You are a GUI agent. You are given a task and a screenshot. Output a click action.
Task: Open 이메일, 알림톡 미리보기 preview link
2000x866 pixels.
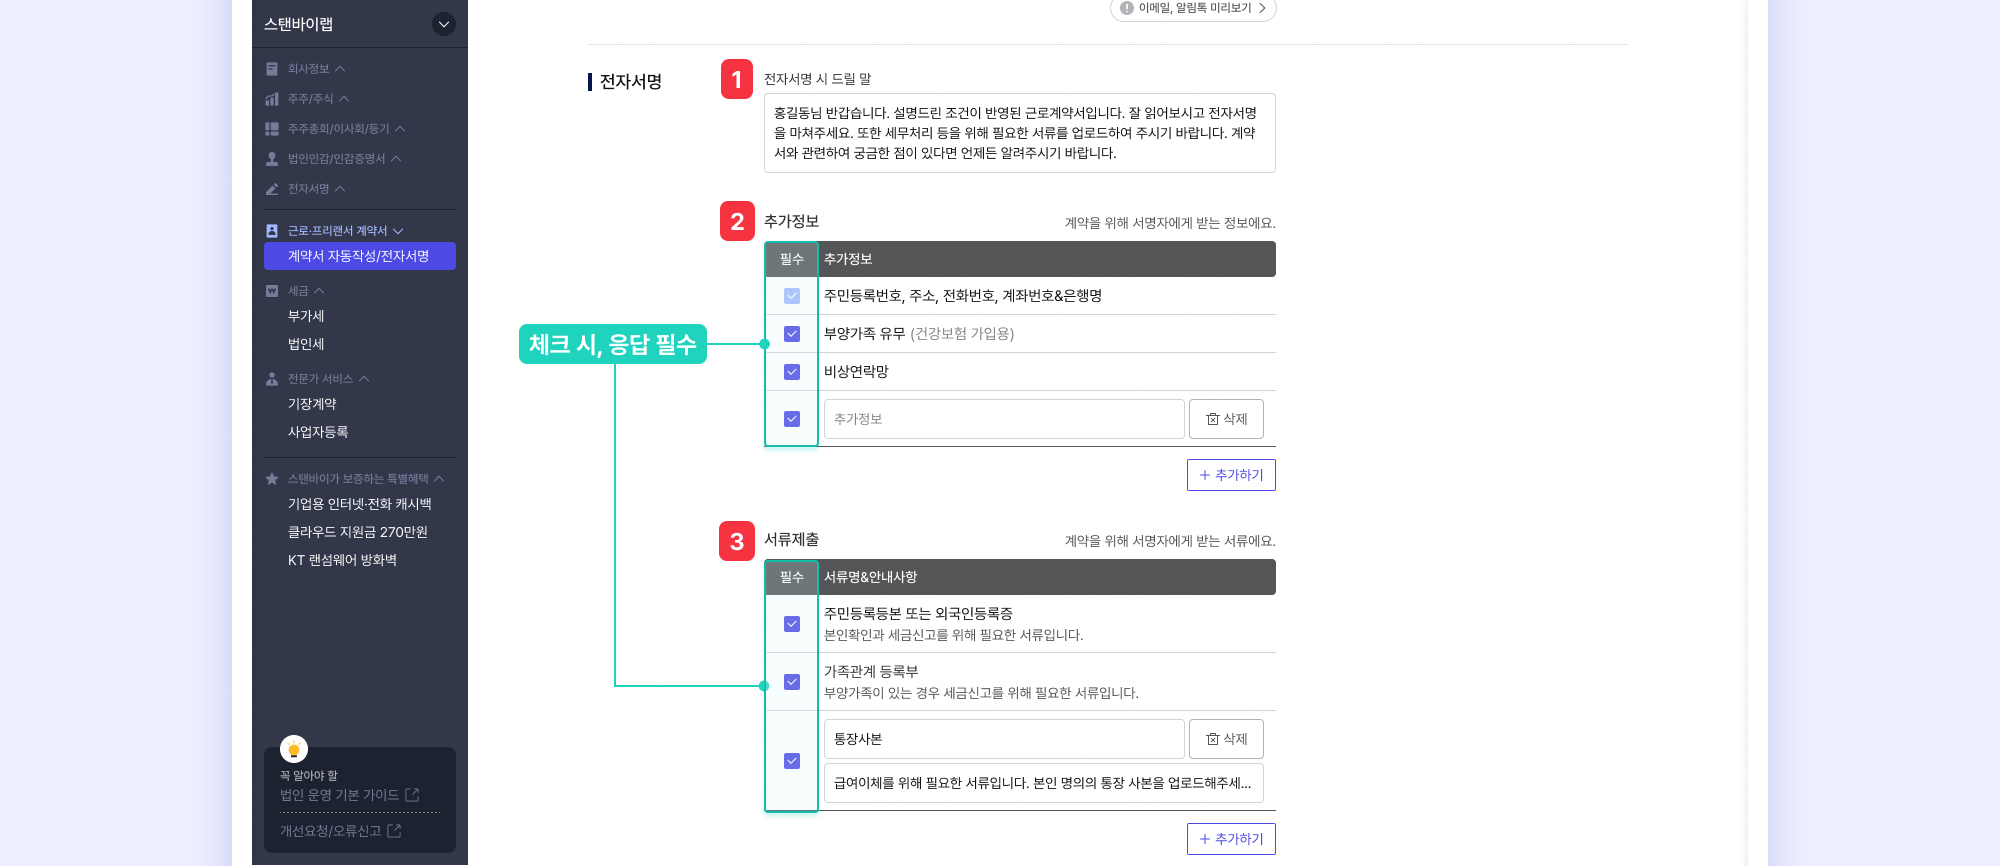pyautogui.click(x=1193, y=8)
